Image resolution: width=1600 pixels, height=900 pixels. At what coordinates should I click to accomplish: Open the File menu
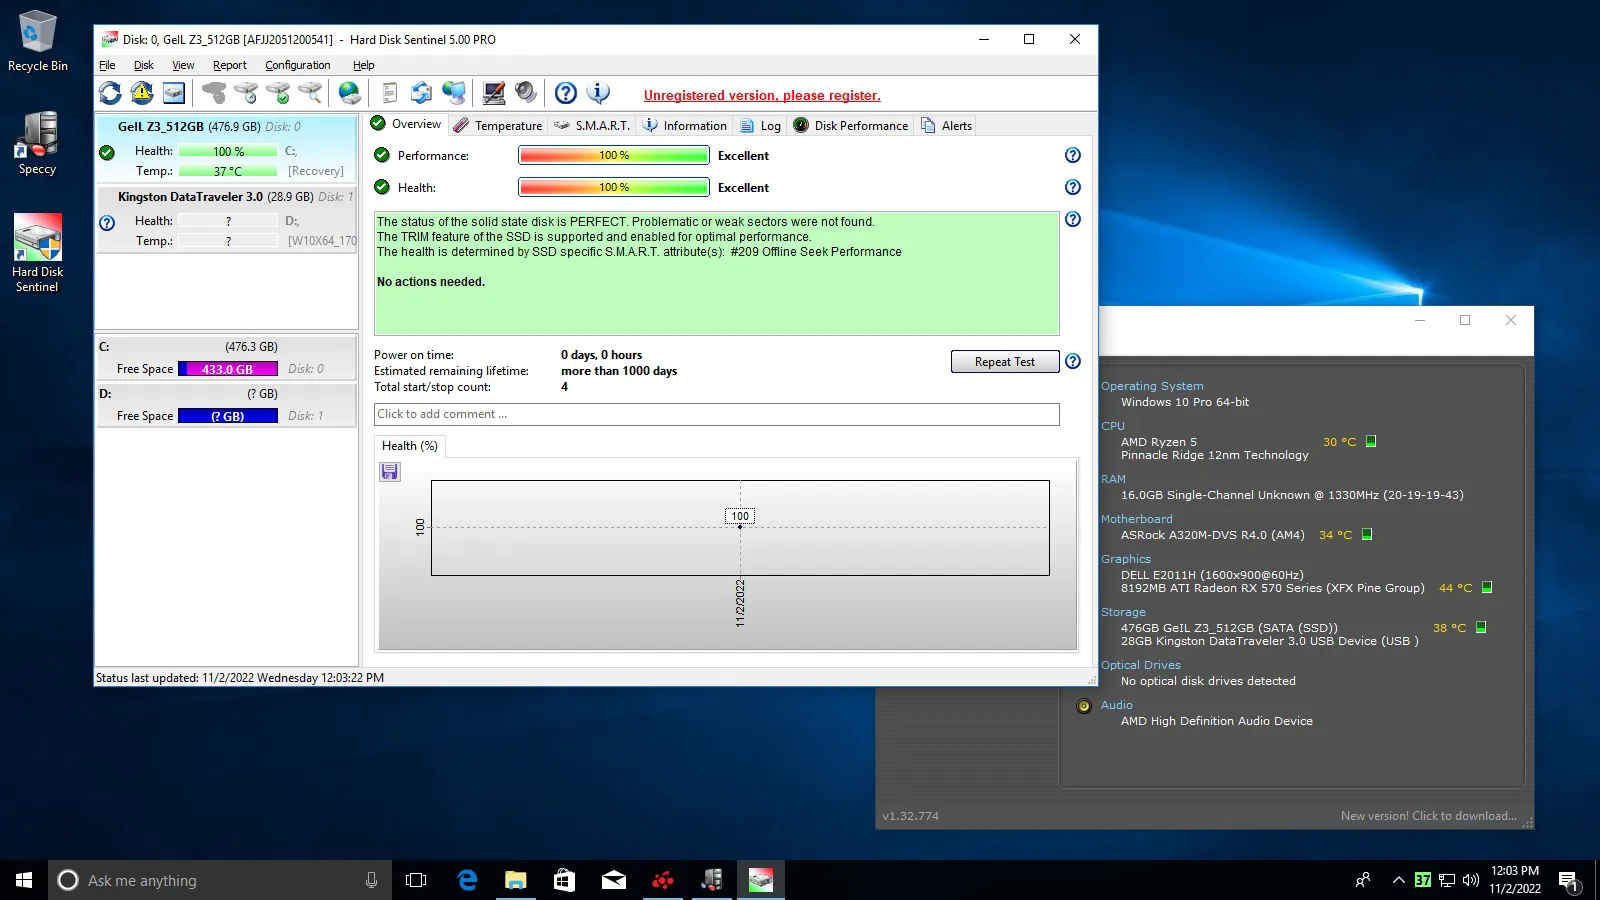(107, 65)
